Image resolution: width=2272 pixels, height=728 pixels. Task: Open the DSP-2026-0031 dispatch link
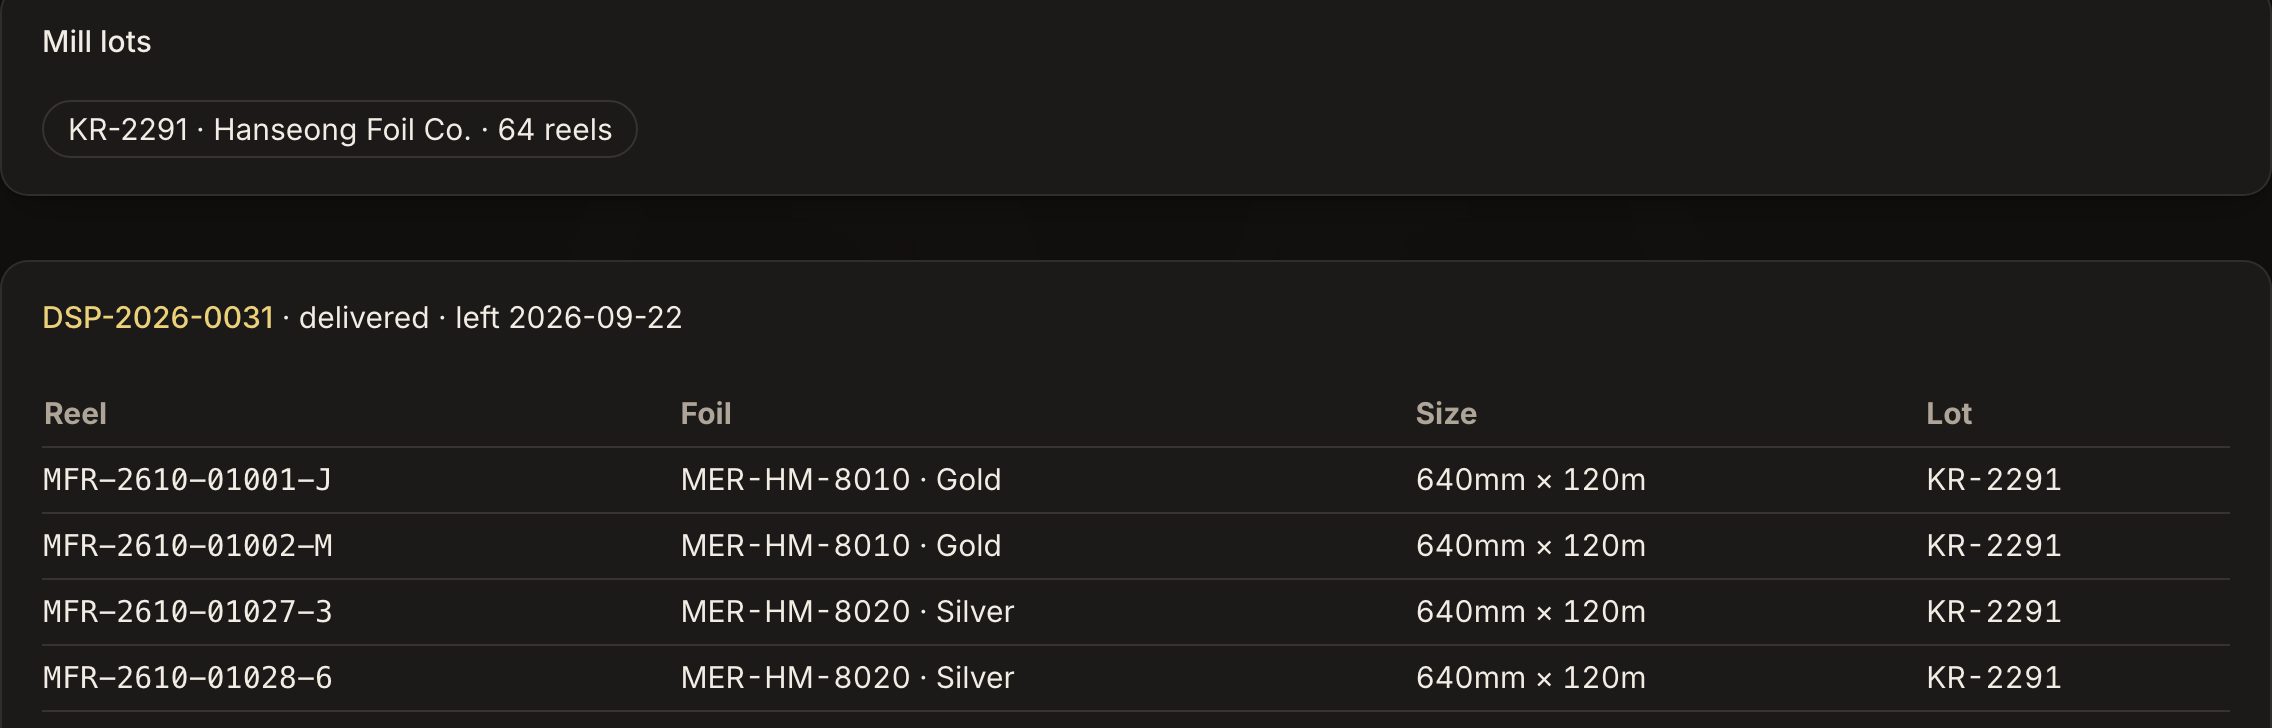tap(158, 318)
